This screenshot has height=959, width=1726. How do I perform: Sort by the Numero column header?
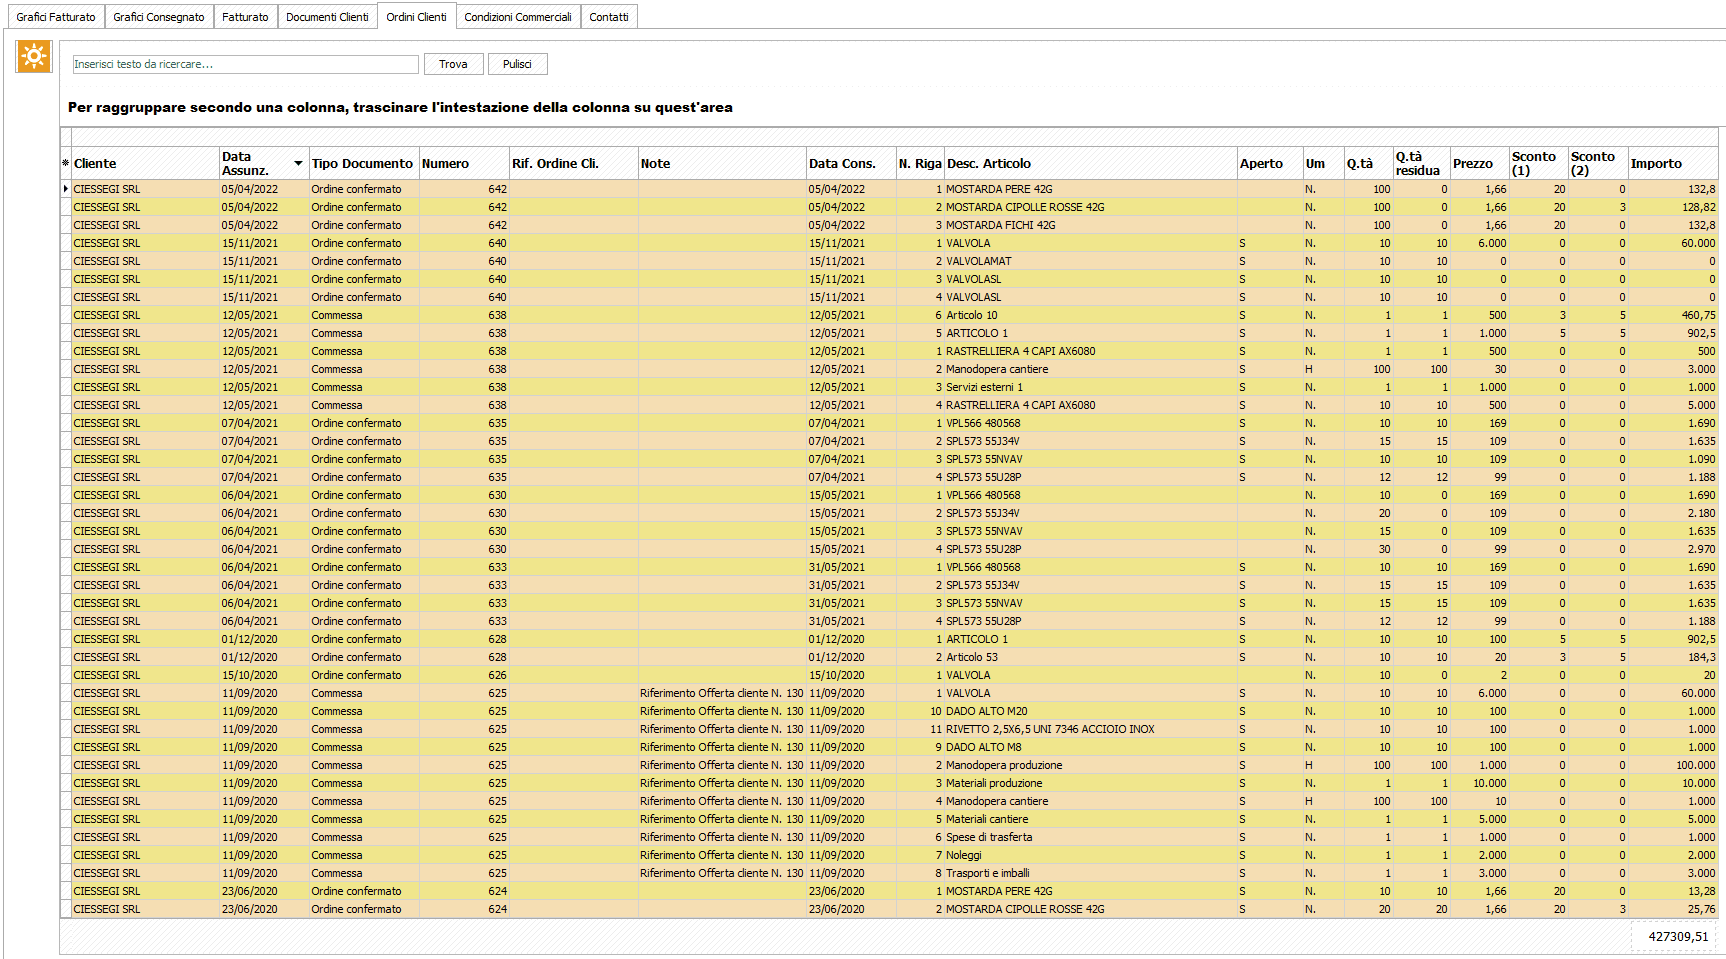click(464, 163)
